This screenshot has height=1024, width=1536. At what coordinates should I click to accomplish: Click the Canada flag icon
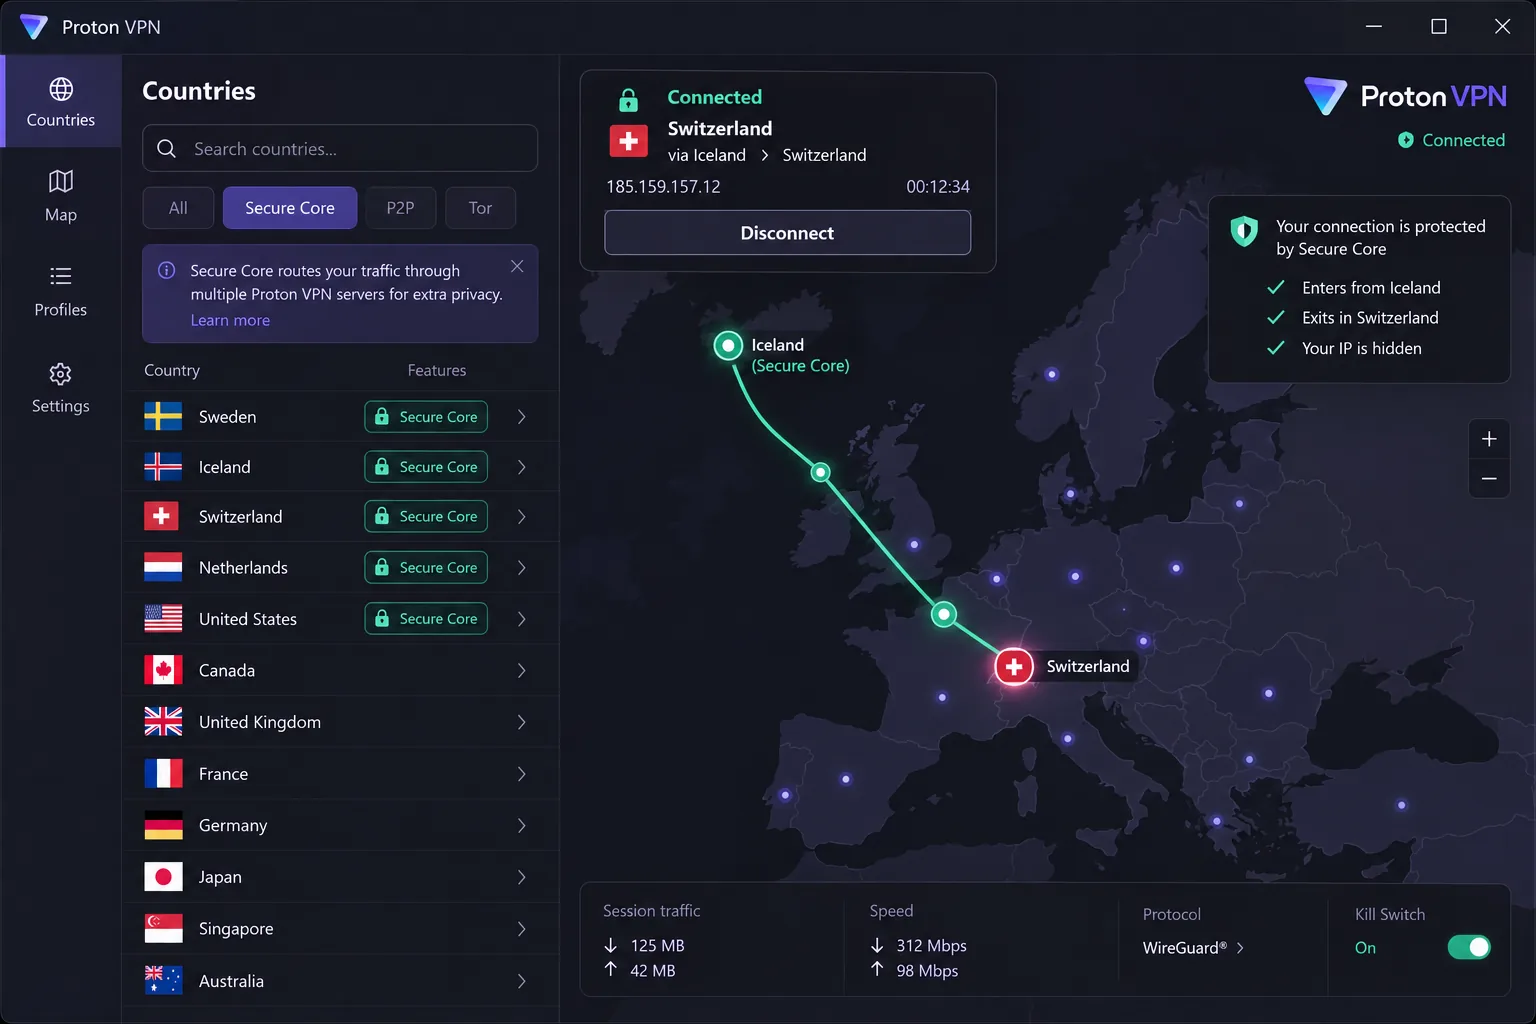pos(163,670)
